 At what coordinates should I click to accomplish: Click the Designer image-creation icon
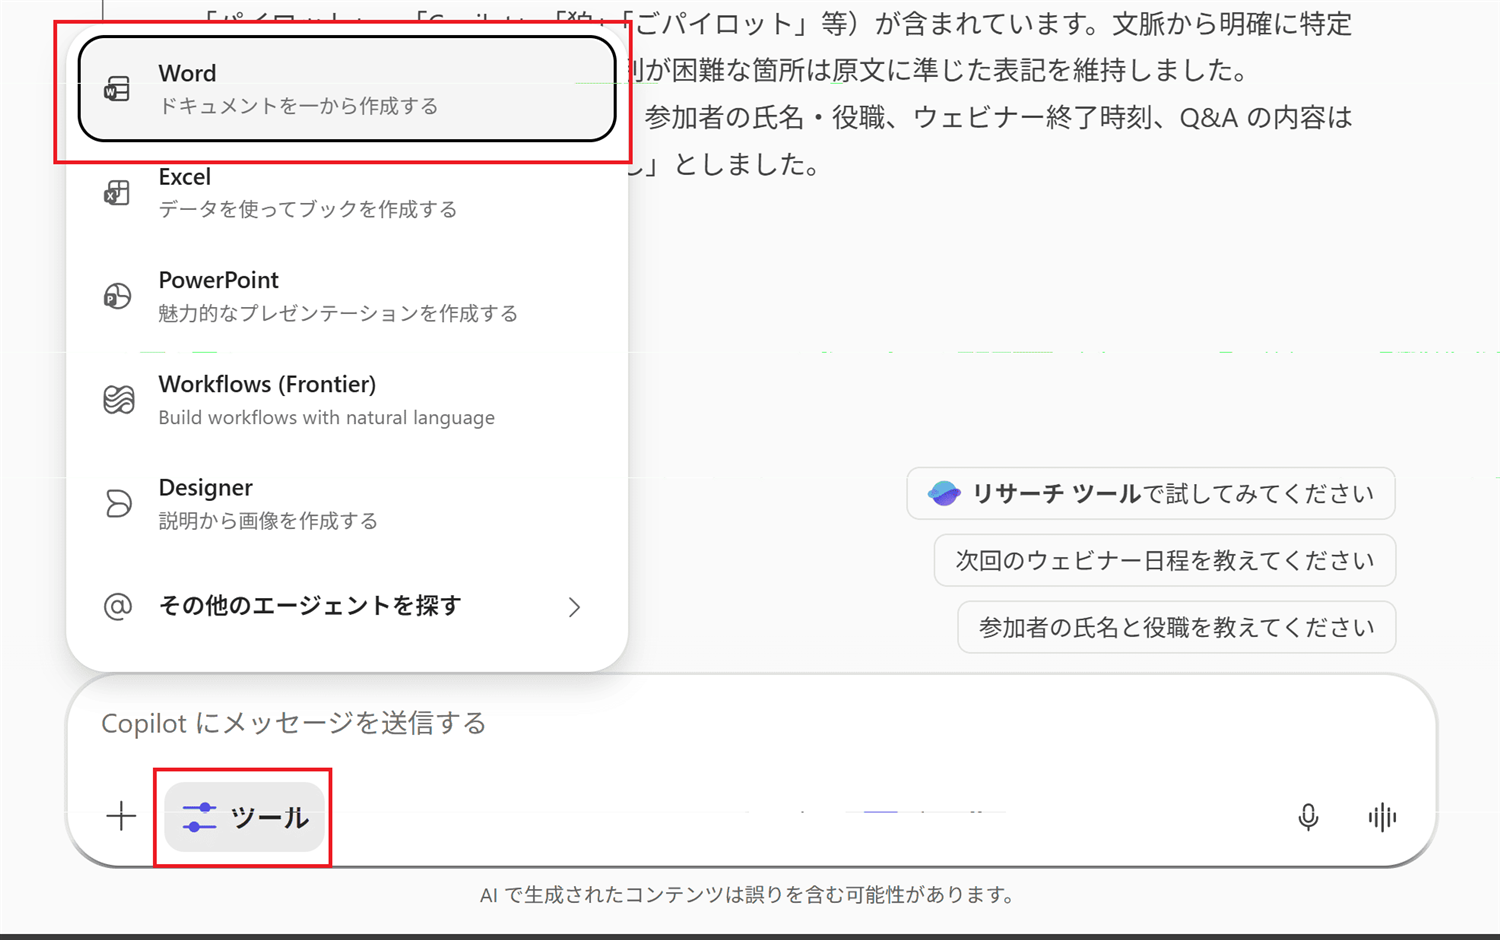pos(117,503)
